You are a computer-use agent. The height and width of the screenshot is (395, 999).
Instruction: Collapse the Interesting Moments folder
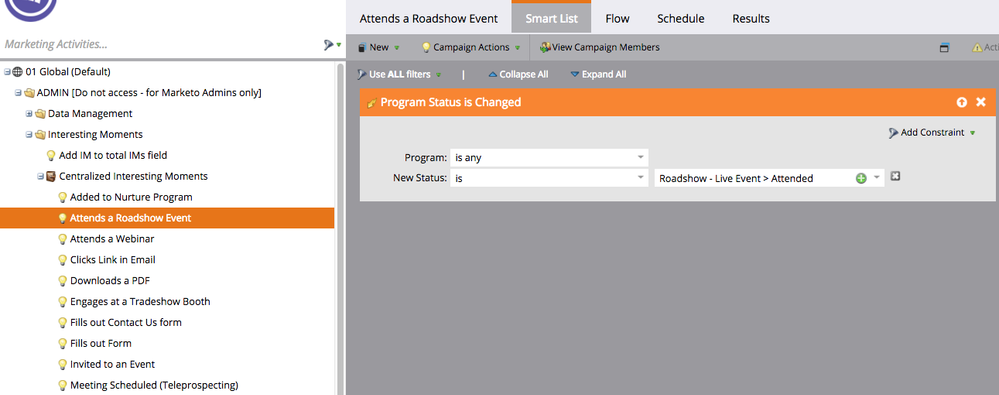[29, 134]
